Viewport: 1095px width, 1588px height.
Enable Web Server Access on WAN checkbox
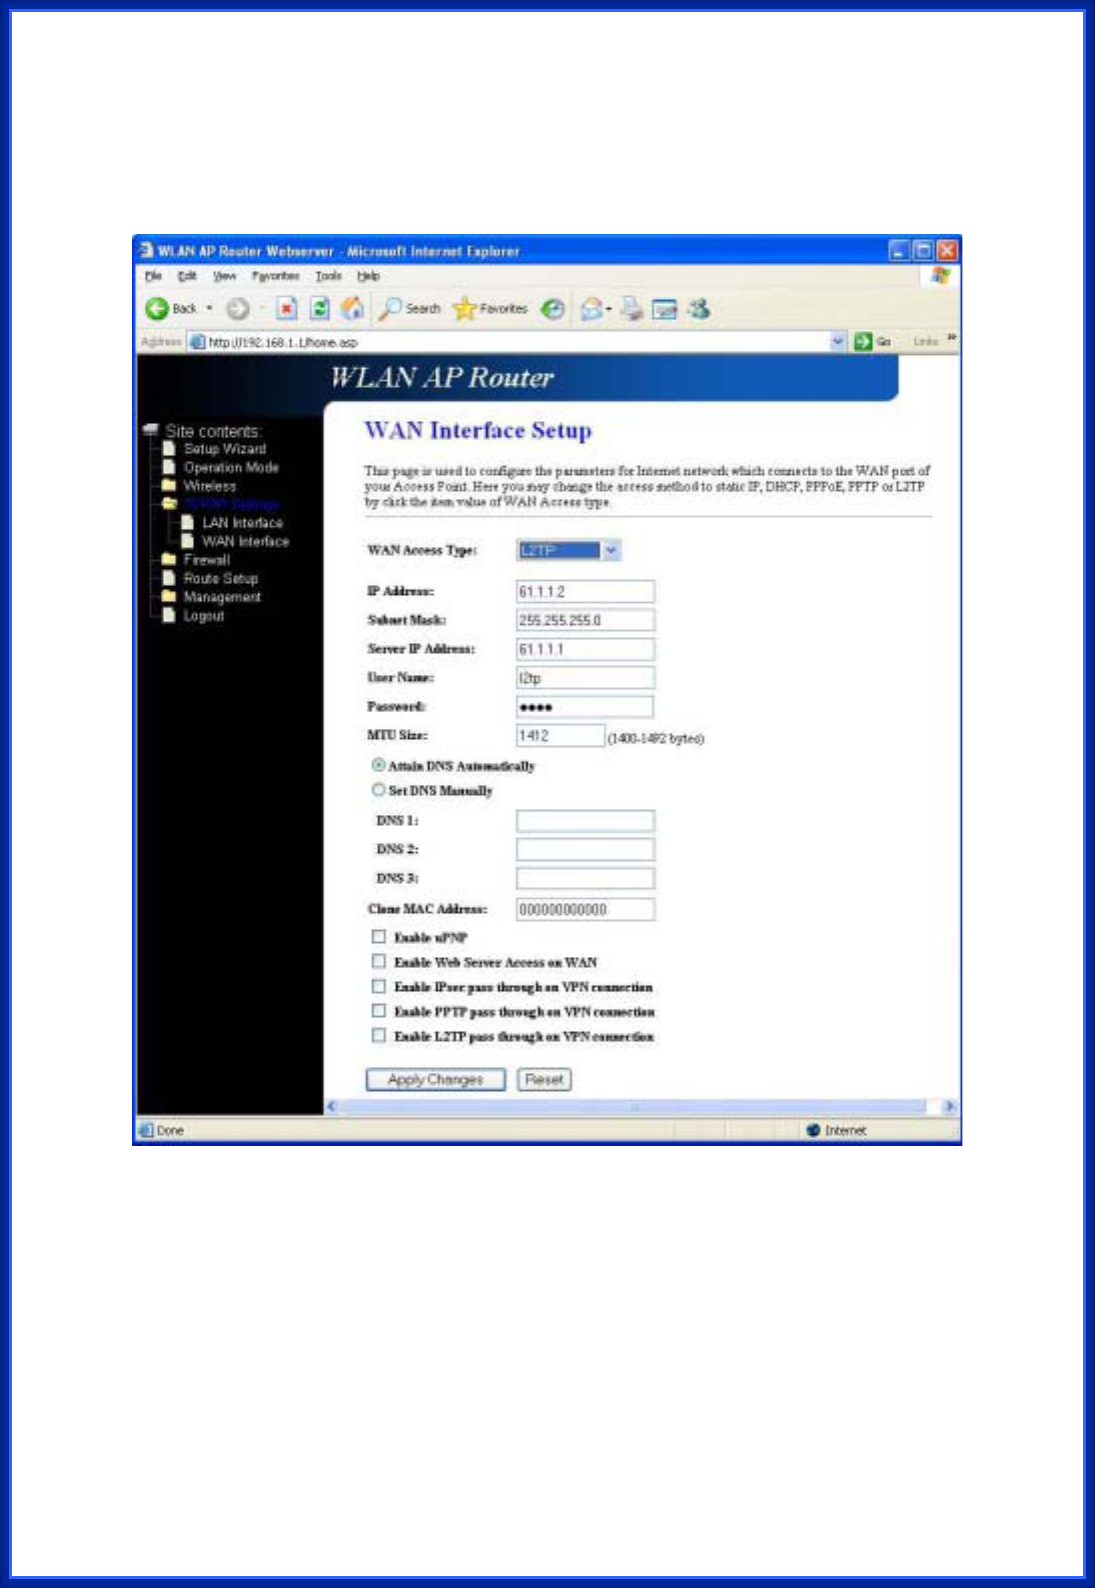coord(379,961)
